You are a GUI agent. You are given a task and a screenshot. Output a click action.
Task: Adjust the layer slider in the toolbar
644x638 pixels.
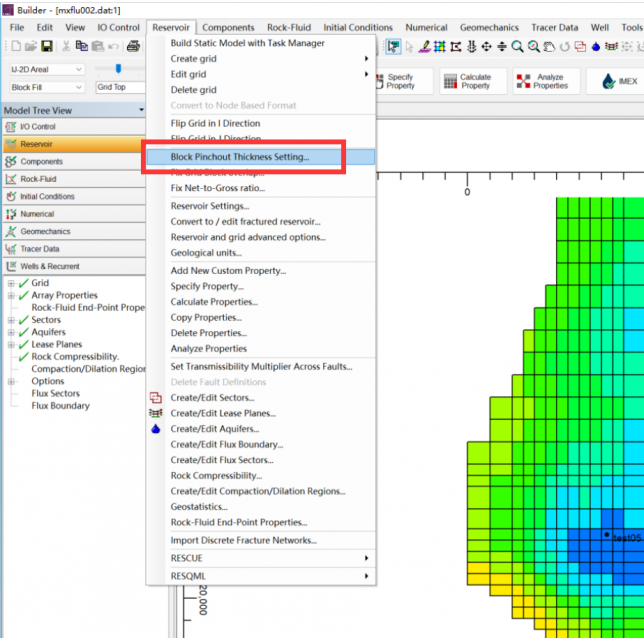tap(119, 69)
